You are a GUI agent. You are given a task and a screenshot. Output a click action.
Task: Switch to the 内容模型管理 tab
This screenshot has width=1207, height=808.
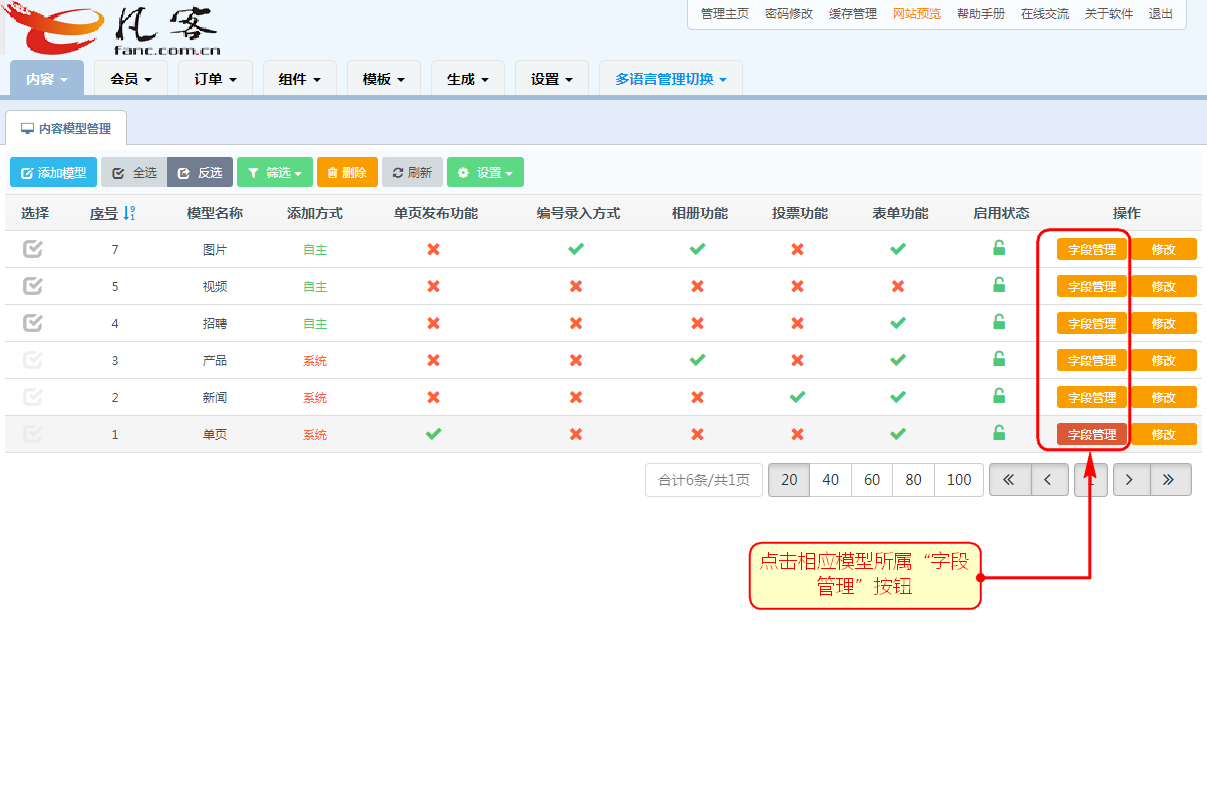pos(66,129)
